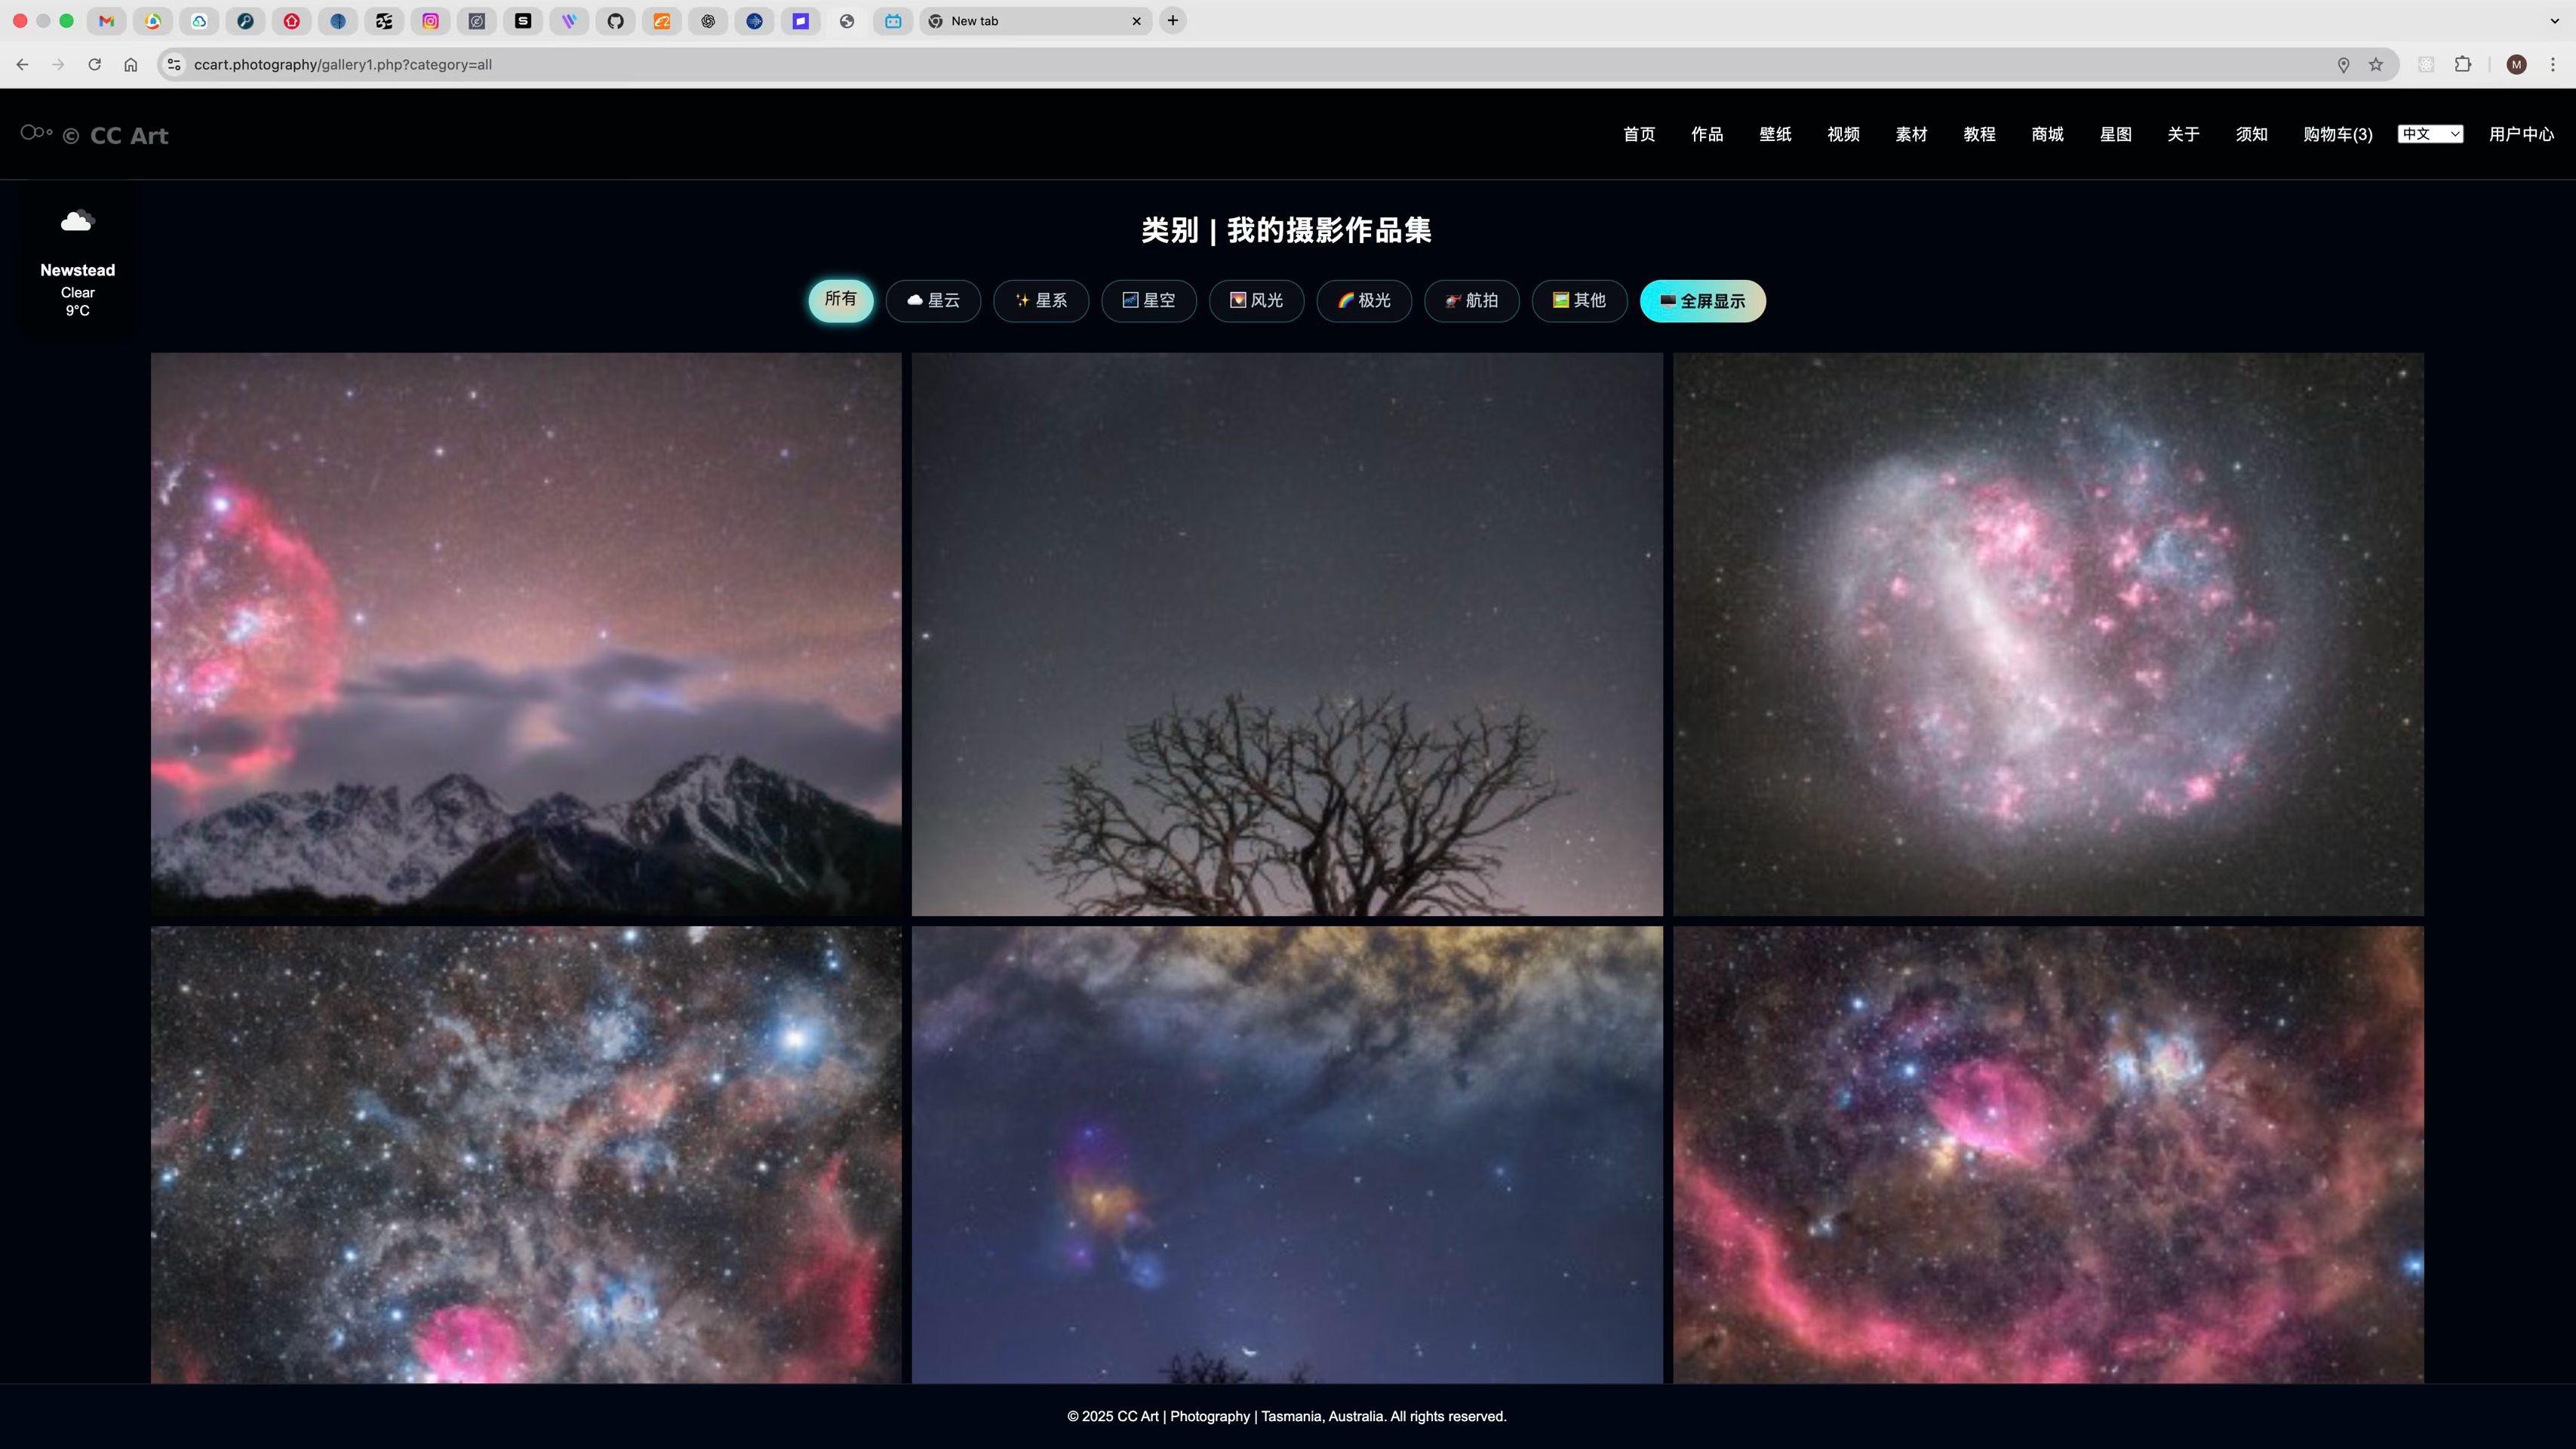Switch to the Gmail pinned tab
The image size is (2576, 1449).
106,21
